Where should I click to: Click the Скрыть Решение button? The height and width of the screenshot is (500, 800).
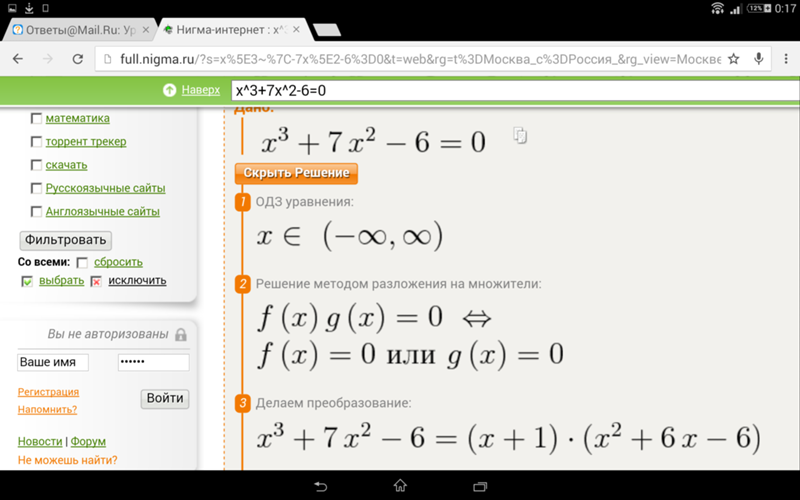coord(296,173)
